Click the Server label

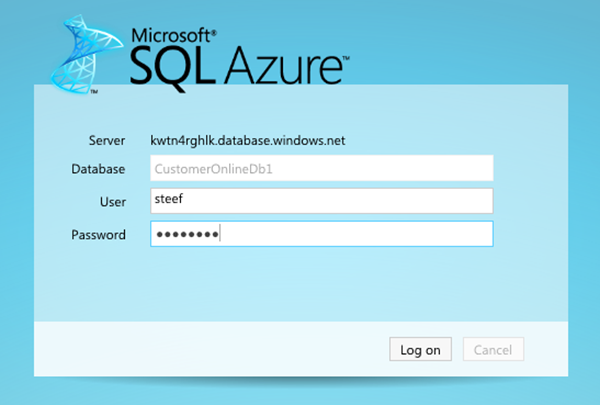pos(106,140)
